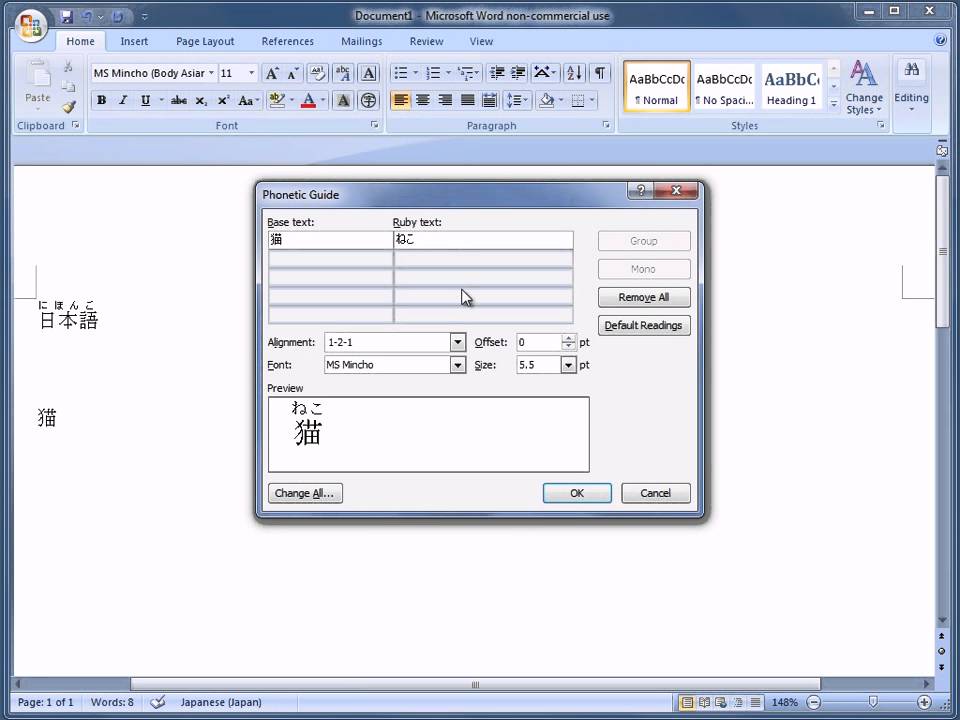Click Character Shading icon
Viewport: 960px width, 720px height.
(343, 100)
